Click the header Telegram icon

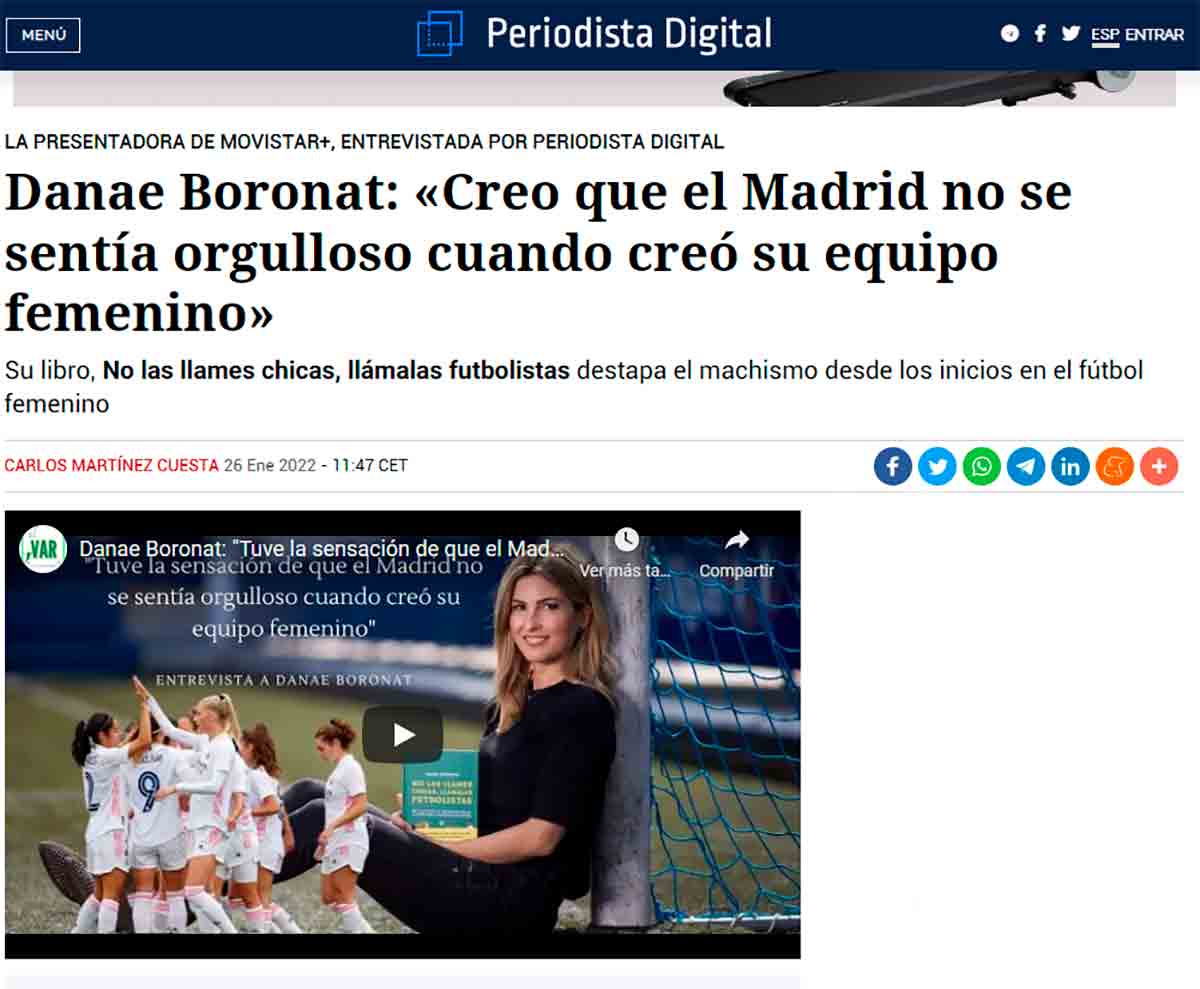(1010, 34)
